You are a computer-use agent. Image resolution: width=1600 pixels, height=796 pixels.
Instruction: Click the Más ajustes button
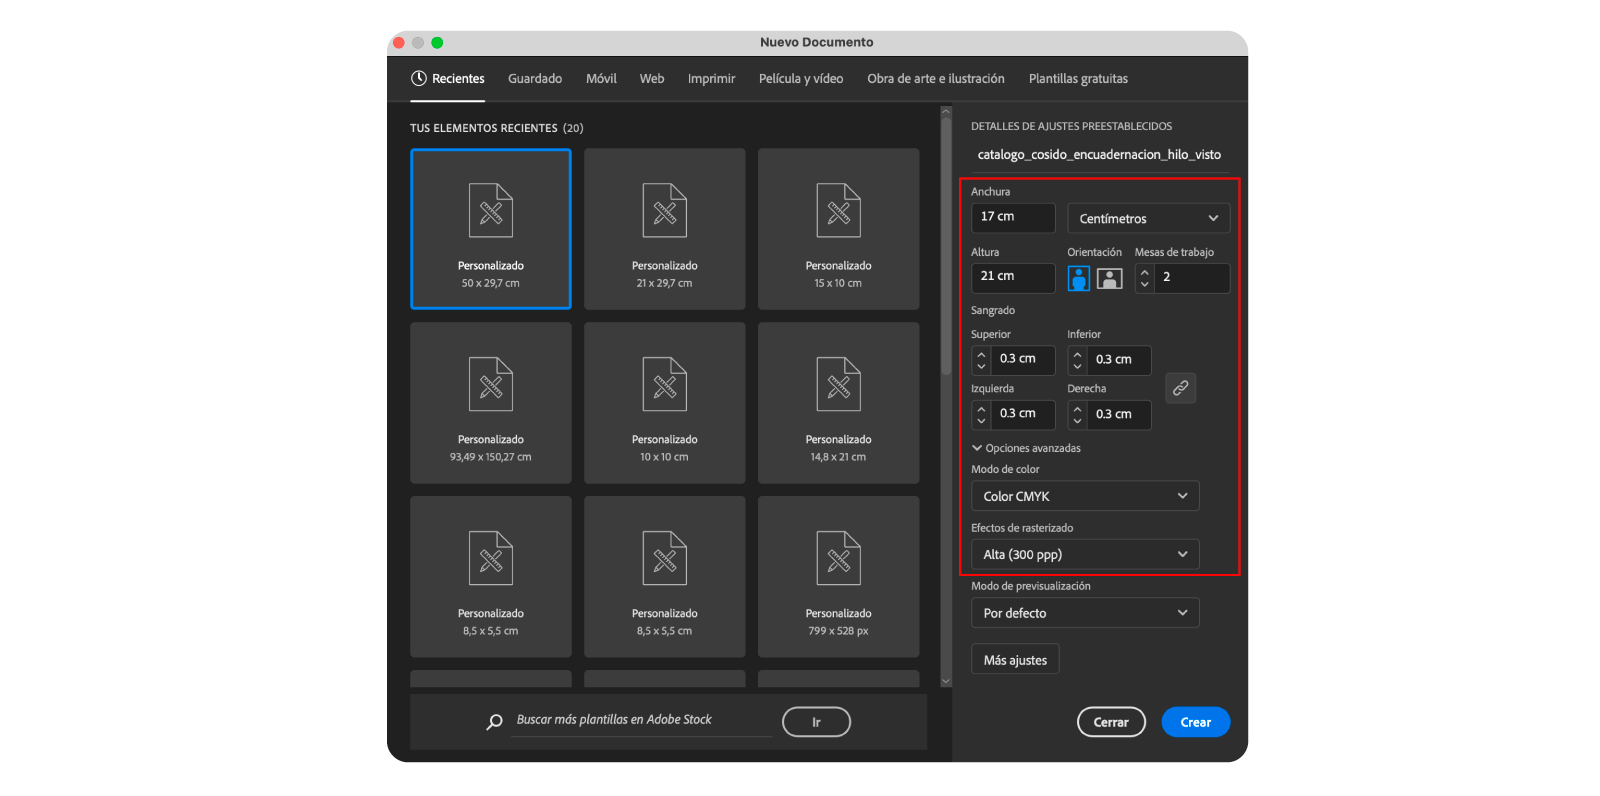tap(1015, 660)
